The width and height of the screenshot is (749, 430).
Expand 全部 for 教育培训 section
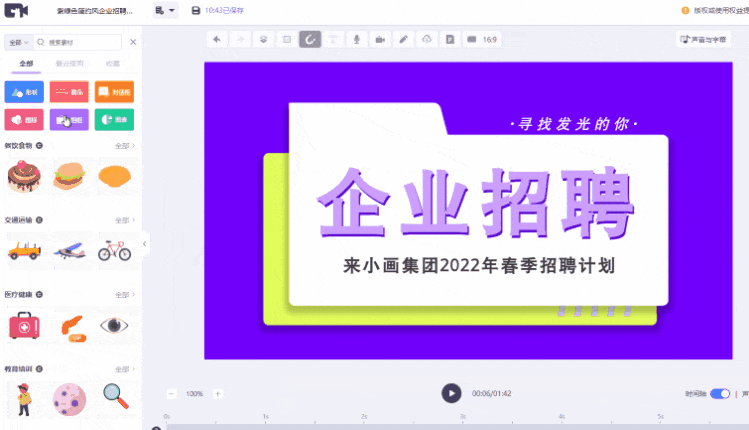[125, 369]
